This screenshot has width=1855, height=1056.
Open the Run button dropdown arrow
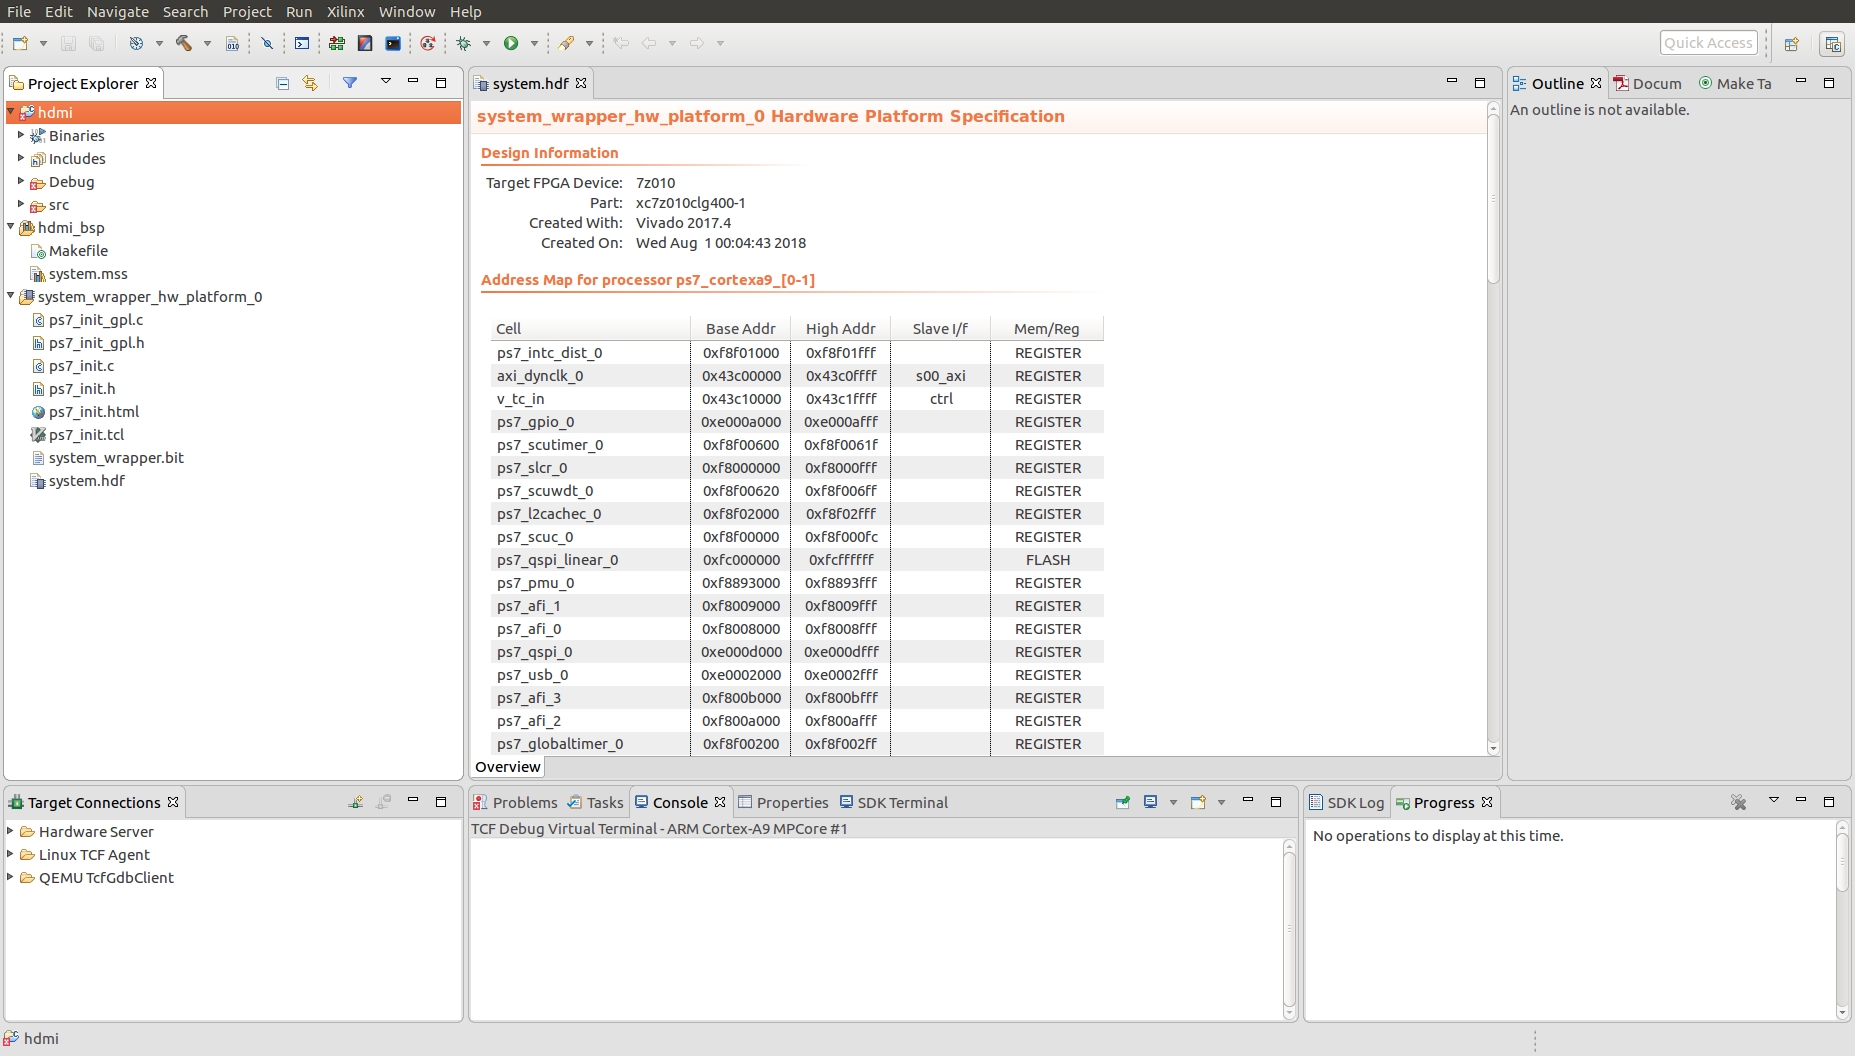[534, 43]
